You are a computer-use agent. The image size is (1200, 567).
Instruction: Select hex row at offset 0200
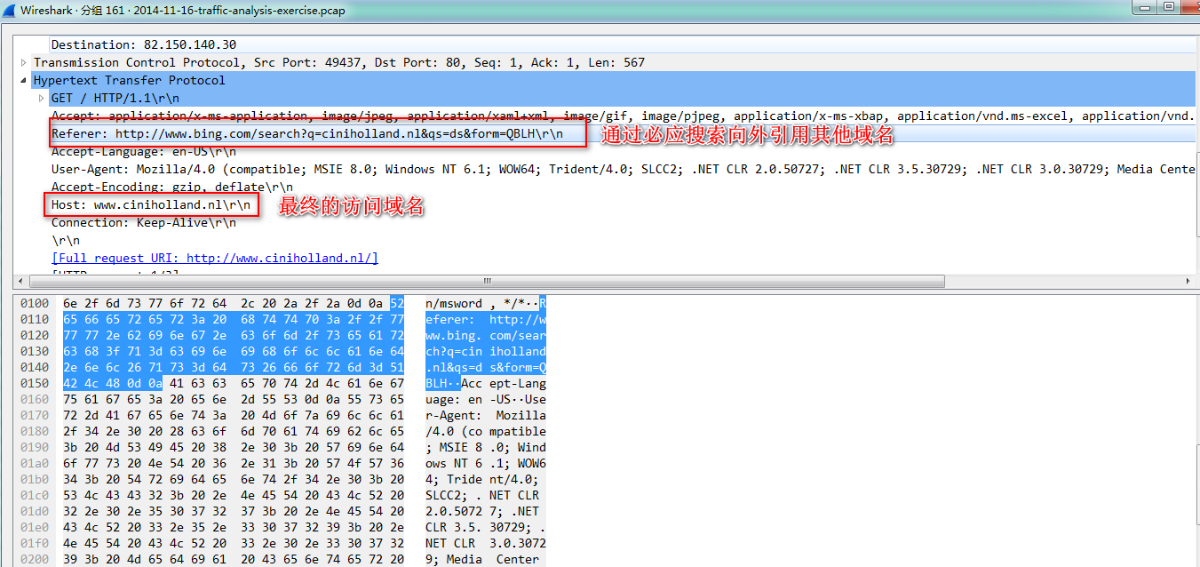click(282, 559)
